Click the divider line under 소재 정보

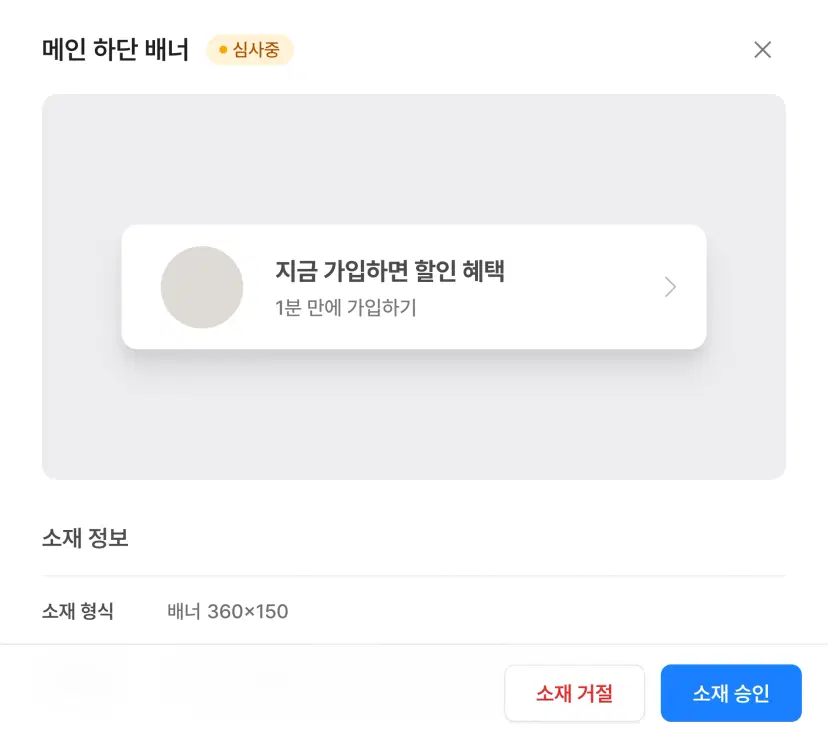414,576
